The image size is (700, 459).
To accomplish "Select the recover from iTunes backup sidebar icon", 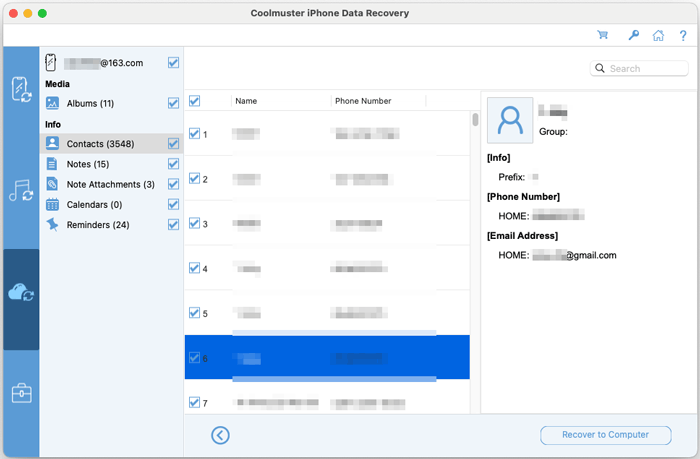I will 21,191.
